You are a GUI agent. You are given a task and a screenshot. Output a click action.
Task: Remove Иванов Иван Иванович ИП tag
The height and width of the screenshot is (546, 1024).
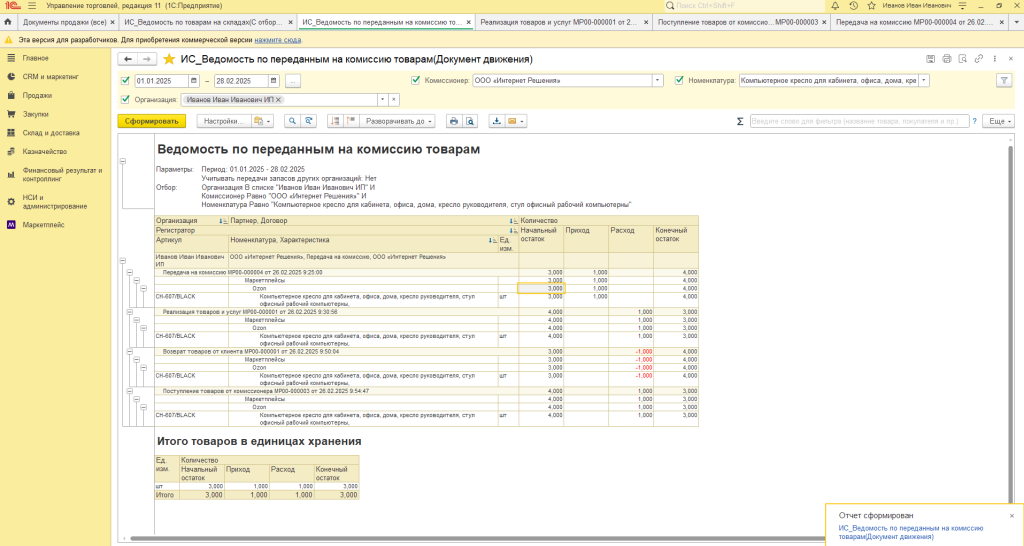(278, 100)
